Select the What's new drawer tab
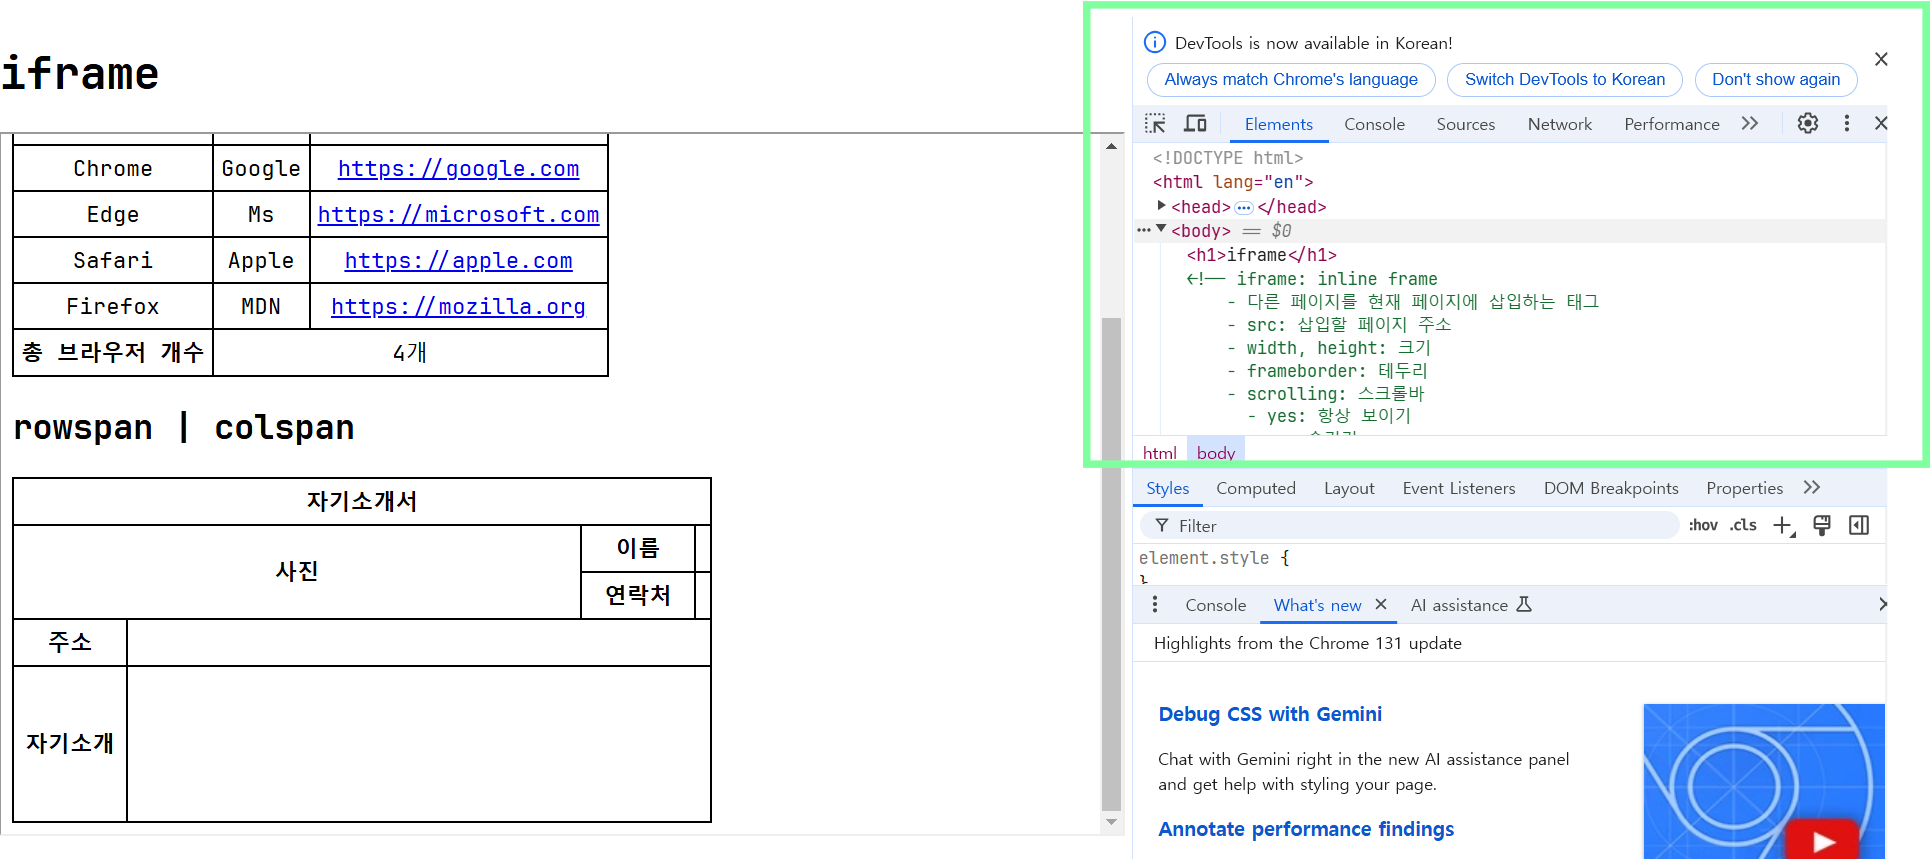The height and width of the screenshot is (859, 1930). coord(1317,605)
